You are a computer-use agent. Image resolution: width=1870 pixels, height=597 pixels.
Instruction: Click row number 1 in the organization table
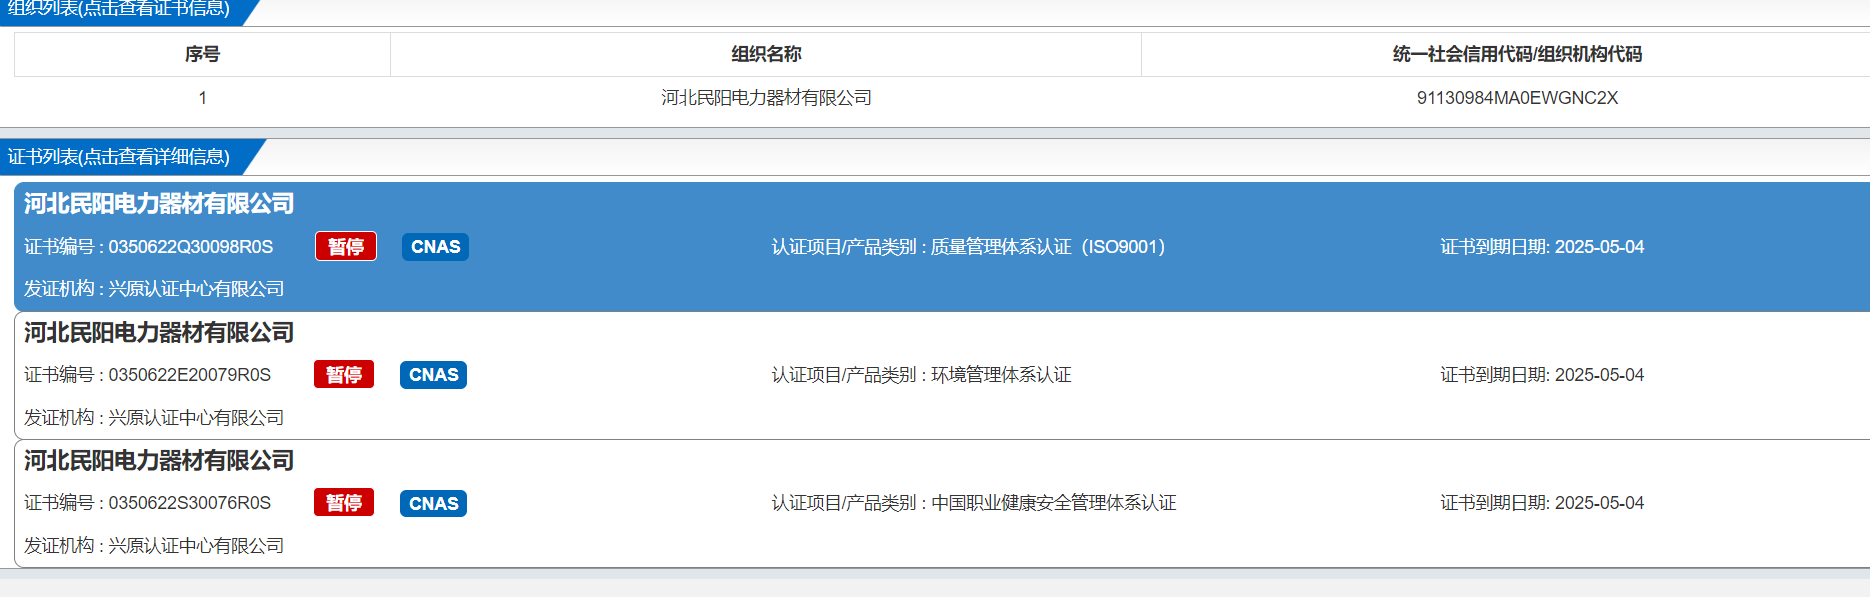point(203,98)
